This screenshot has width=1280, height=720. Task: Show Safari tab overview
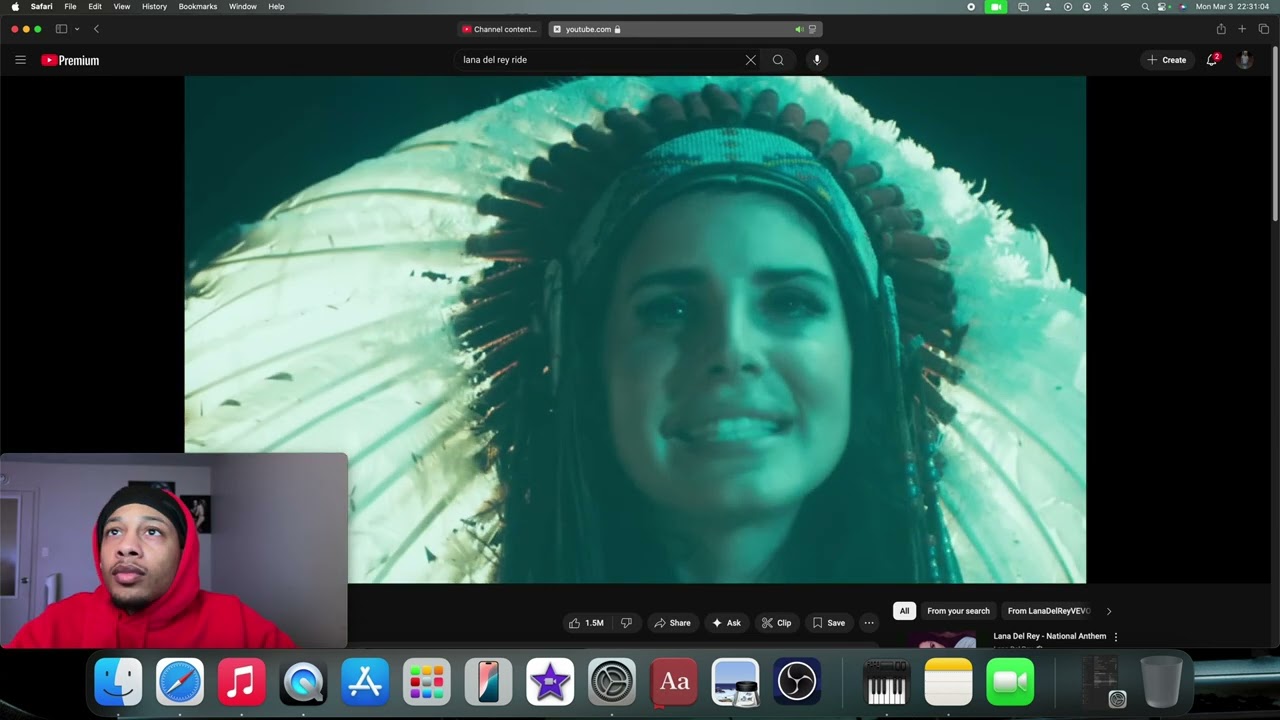tap(1264, 29)
